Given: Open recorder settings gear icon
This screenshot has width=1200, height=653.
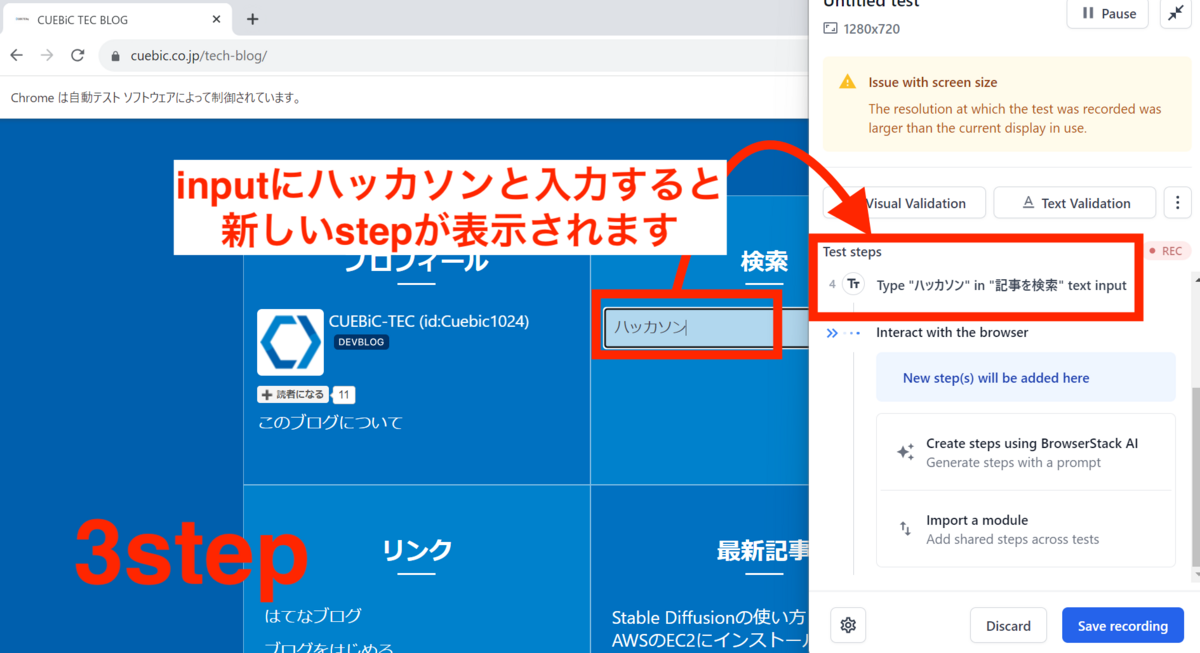Looking at the screenshot, I should [848, 625].
